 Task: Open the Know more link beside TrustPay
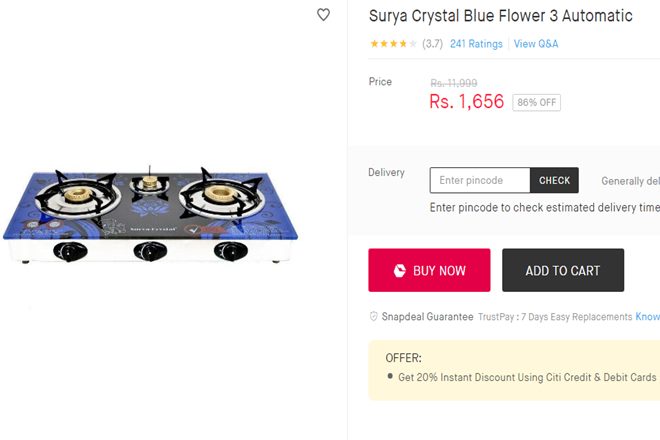[x=648, y=317]
